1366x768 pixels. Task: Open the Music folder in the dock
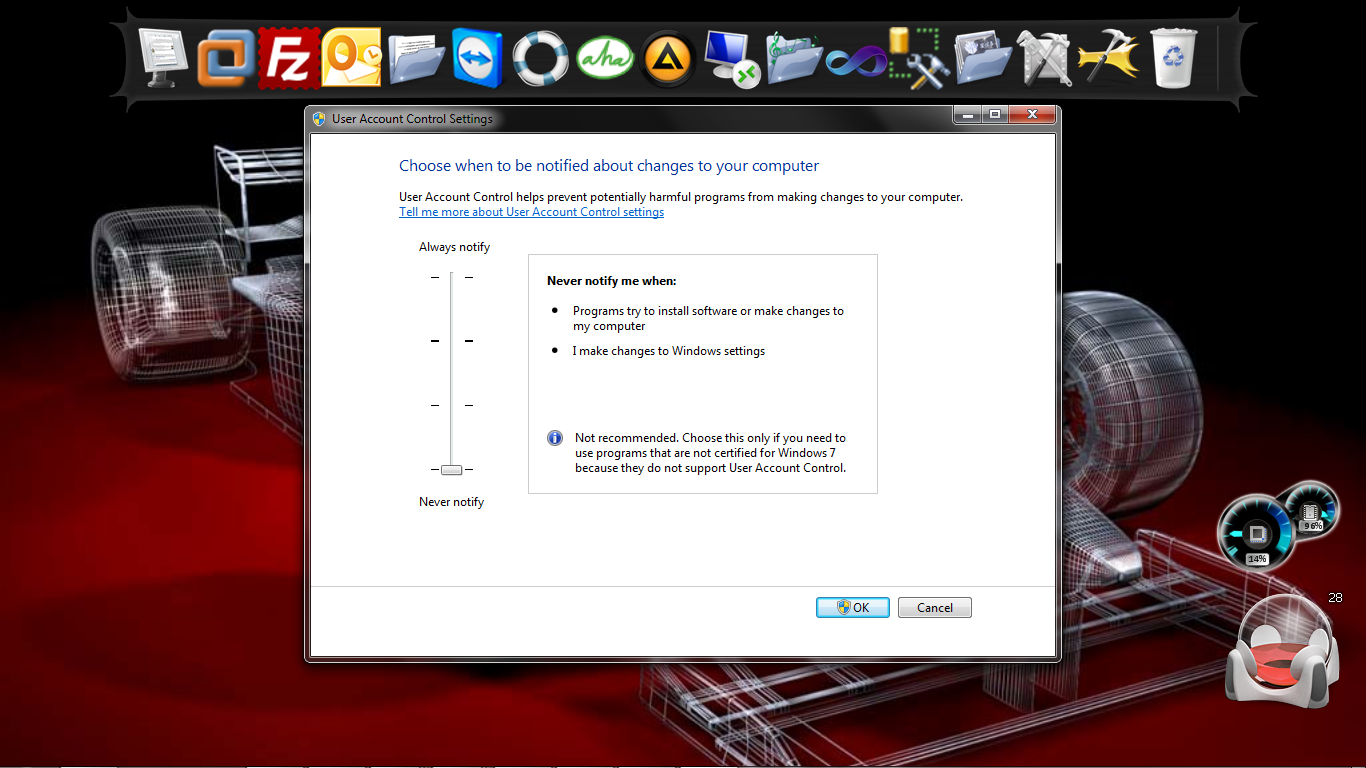794,58
